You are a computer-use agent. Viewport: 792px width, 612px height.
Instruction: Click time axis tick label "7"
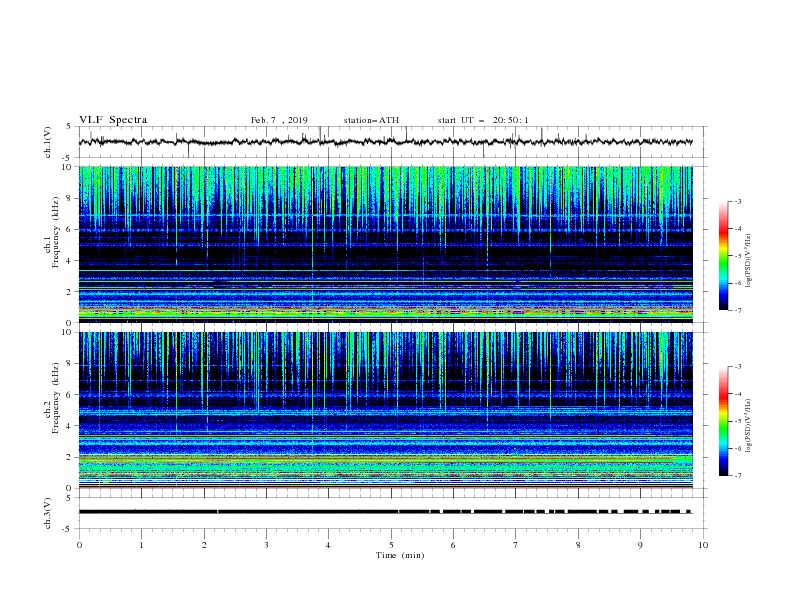[x=516, y=545]
